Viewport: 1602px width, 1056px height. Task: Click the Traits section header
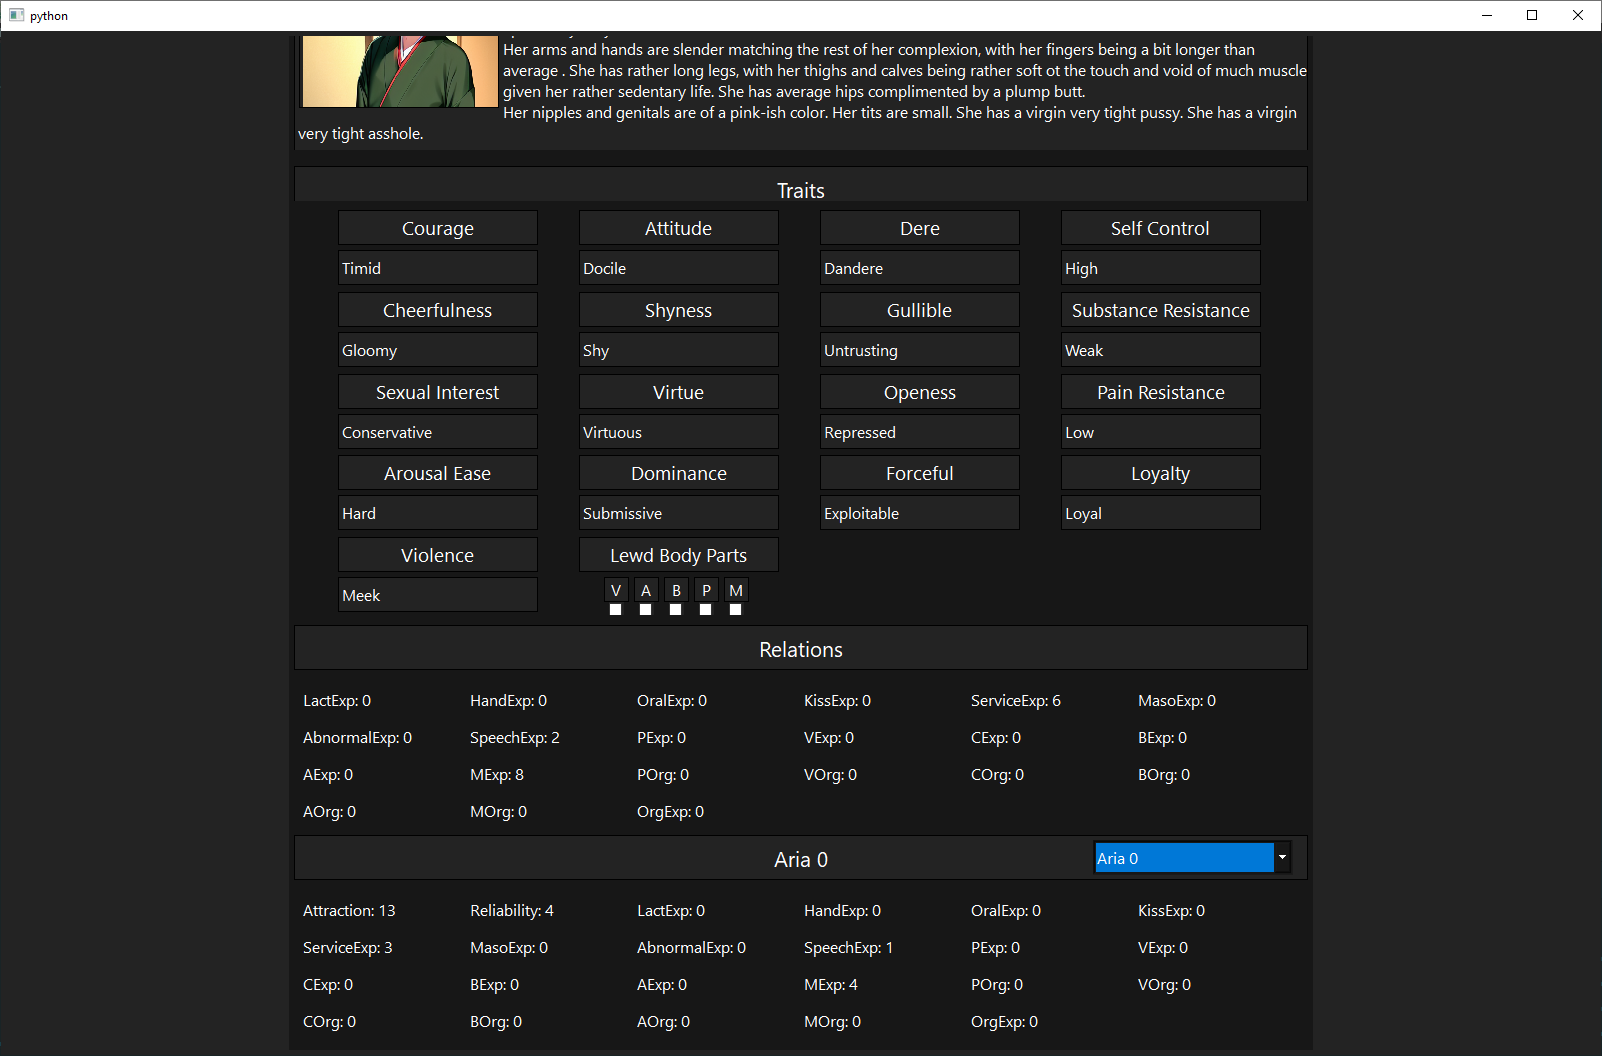coord(800,190)
